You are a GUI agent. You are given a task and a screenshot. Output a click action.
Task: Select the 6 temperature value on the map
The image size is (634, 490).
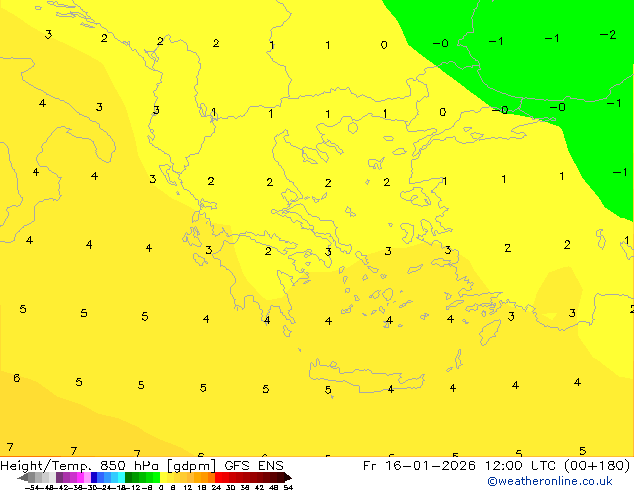tap(17, 378)
